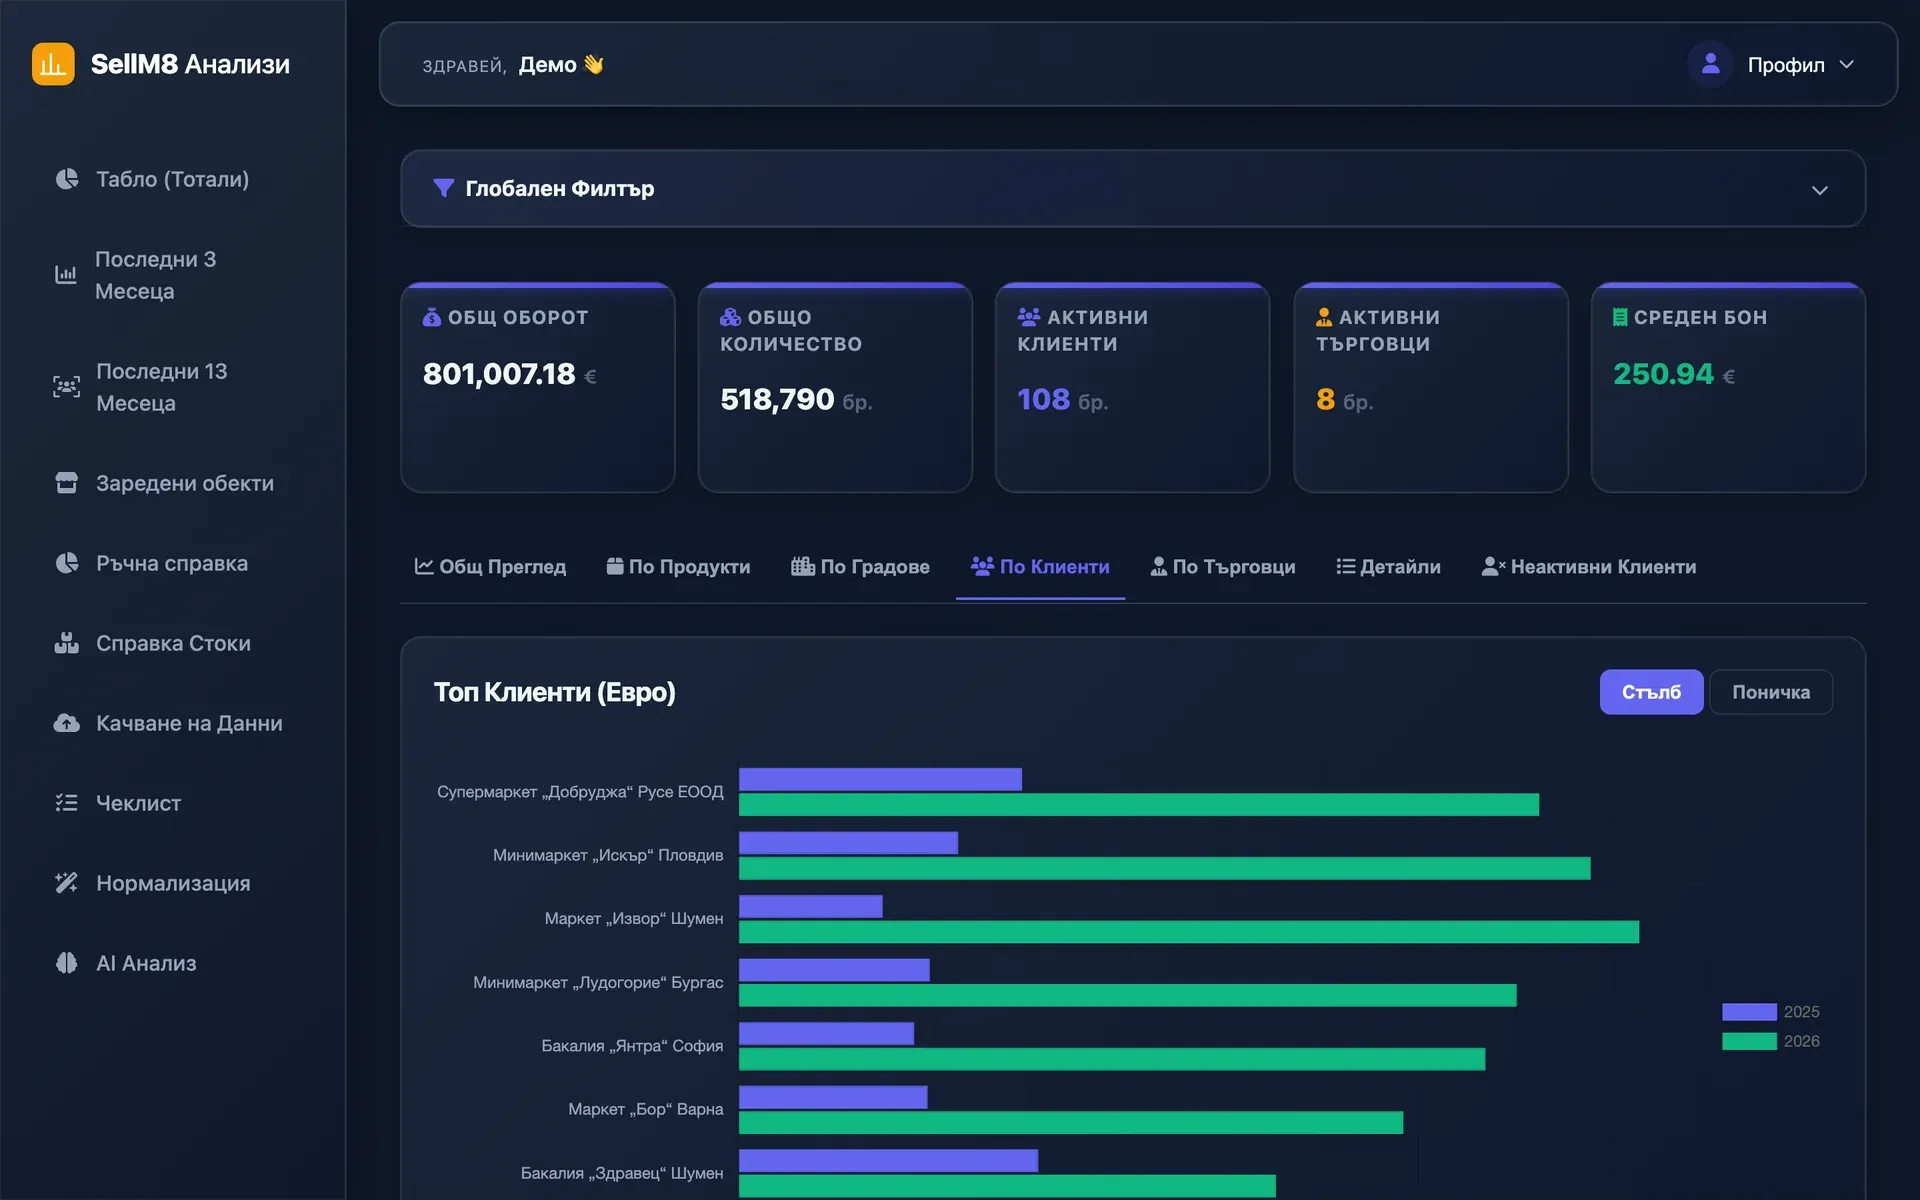
Task: Click the Топ Клиенти (Евро) heading
Action: (555, 692)
